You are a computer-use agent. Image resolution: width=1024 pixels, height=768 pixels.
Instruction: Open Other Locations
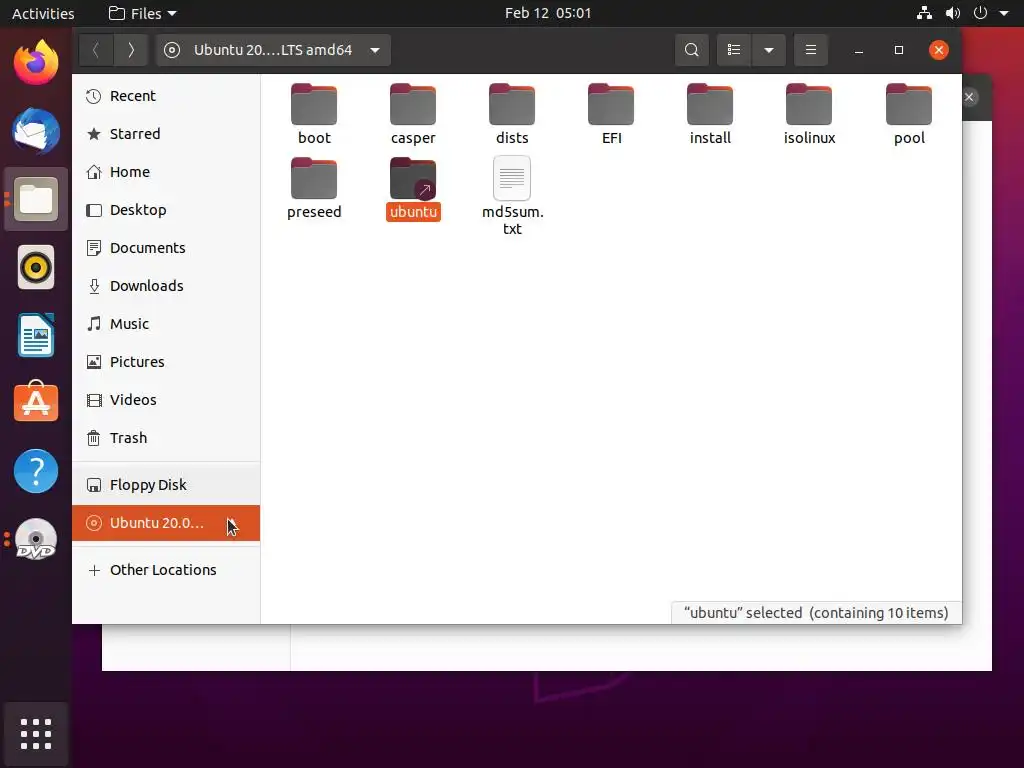tap(166, 570)
